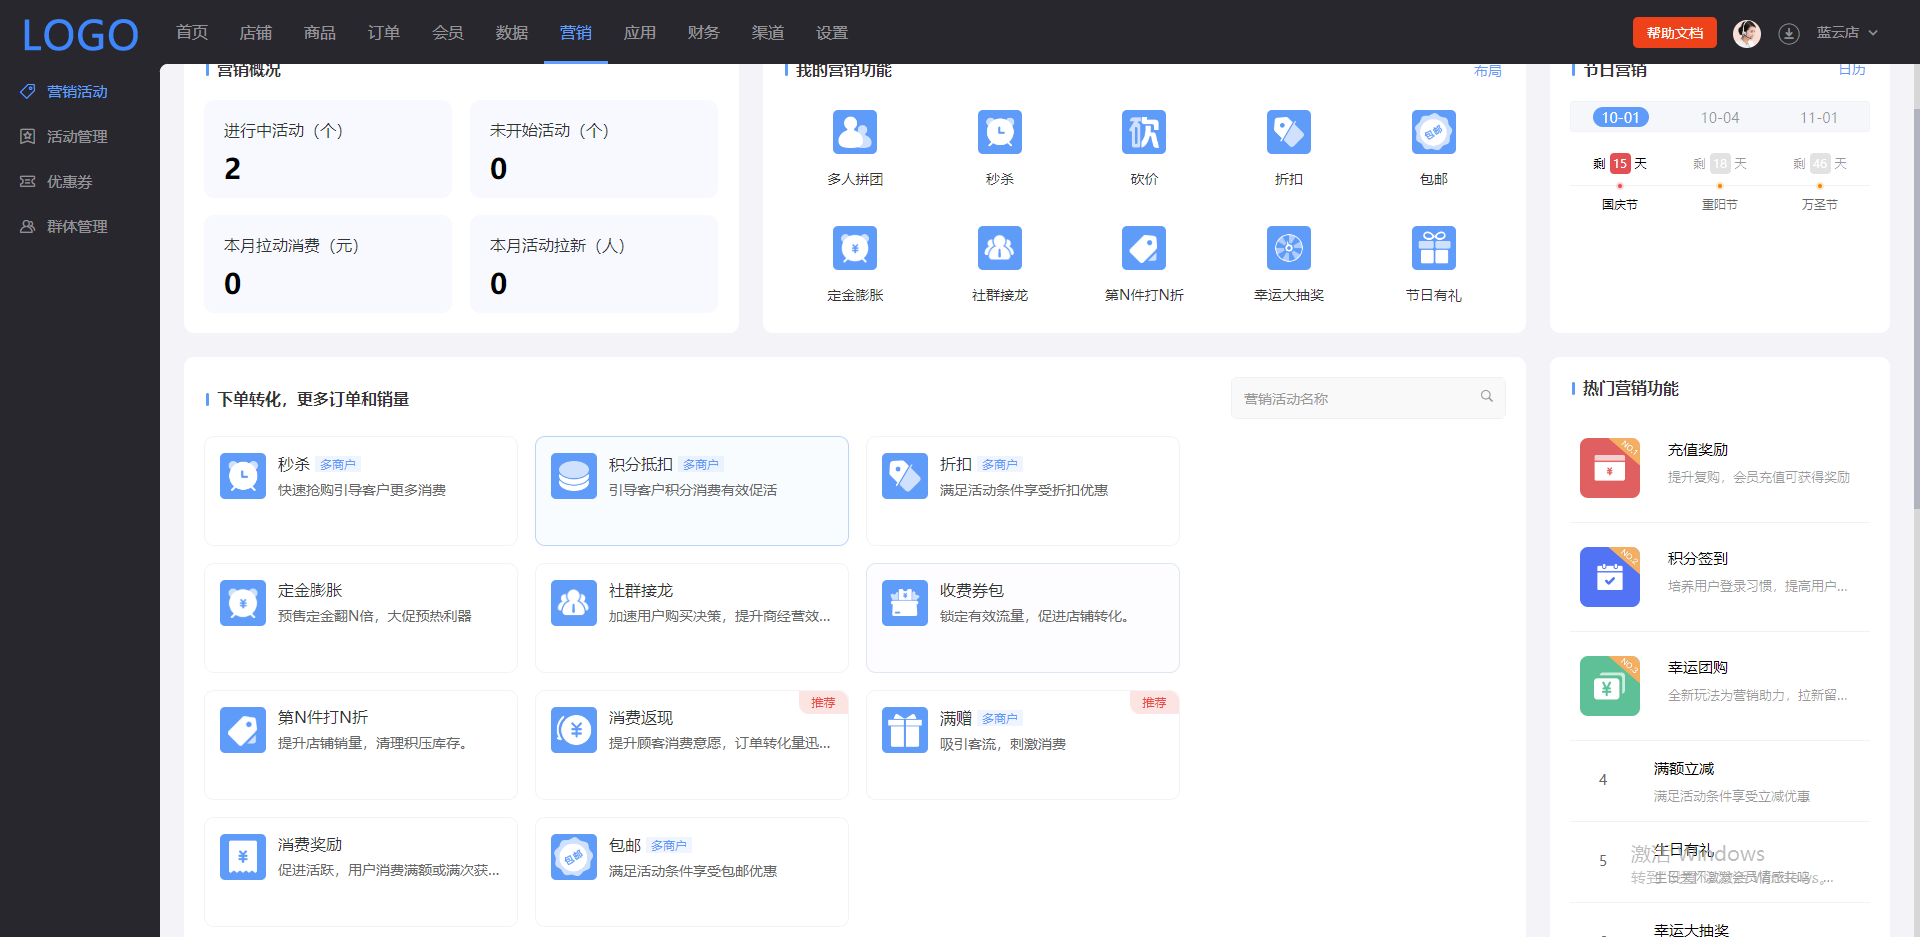1920x937 pixels.
Task: Click the 秒杀 card icon in 下单转化 list
Action: point(243,476)
